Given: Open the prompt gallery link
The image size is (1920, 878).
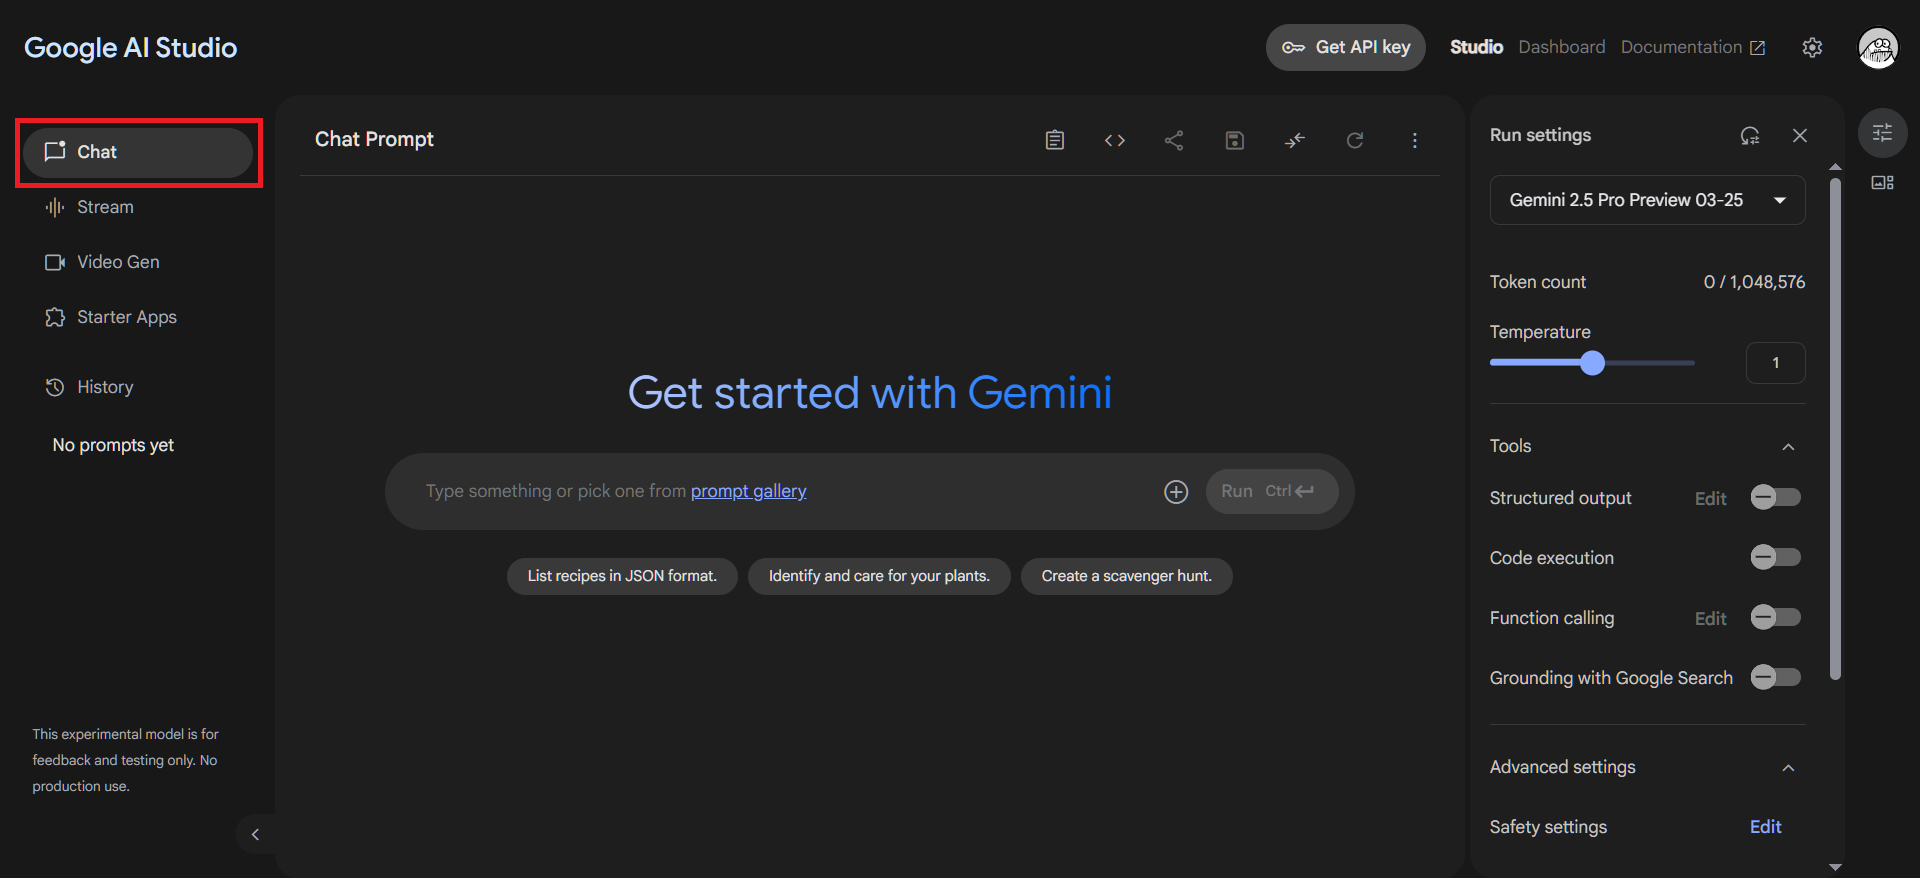Looking at the screenshot, I should (x=748, y=491).
